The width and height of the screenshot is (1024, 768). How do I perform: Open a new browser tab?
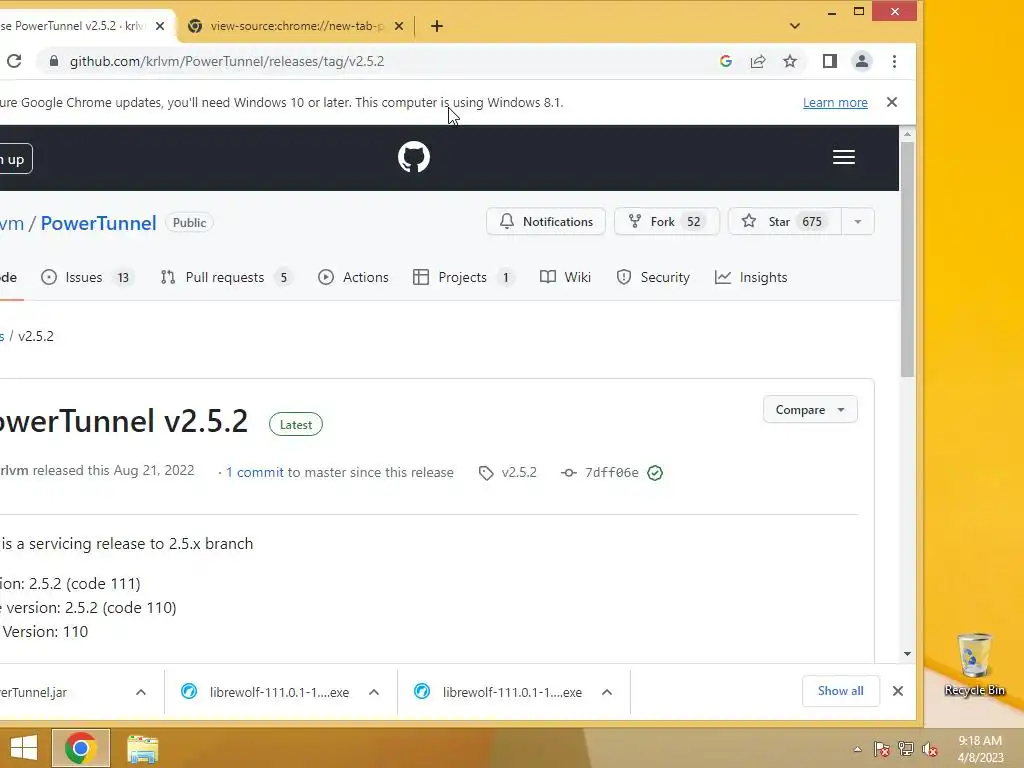pos(437,26)
